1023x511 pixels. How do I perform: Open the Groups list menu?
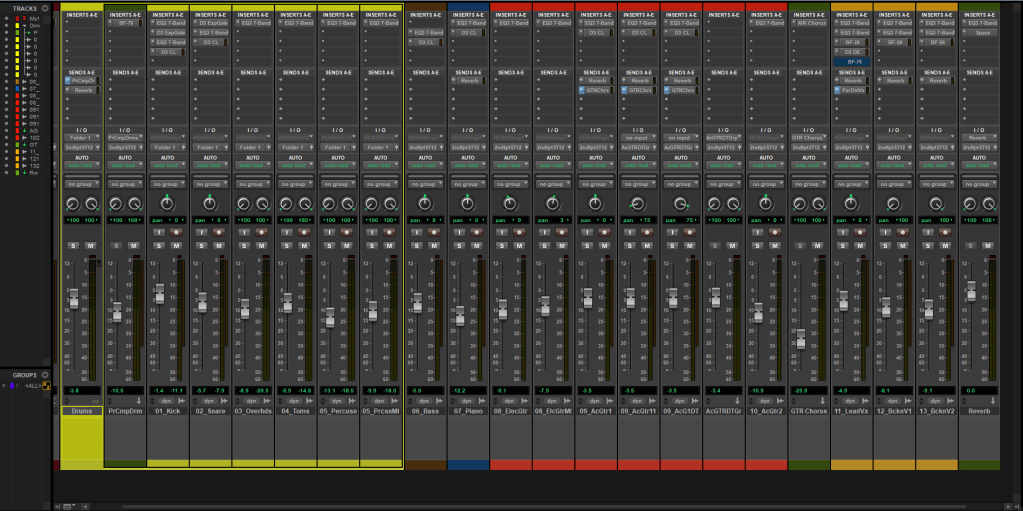coord(46,375)
